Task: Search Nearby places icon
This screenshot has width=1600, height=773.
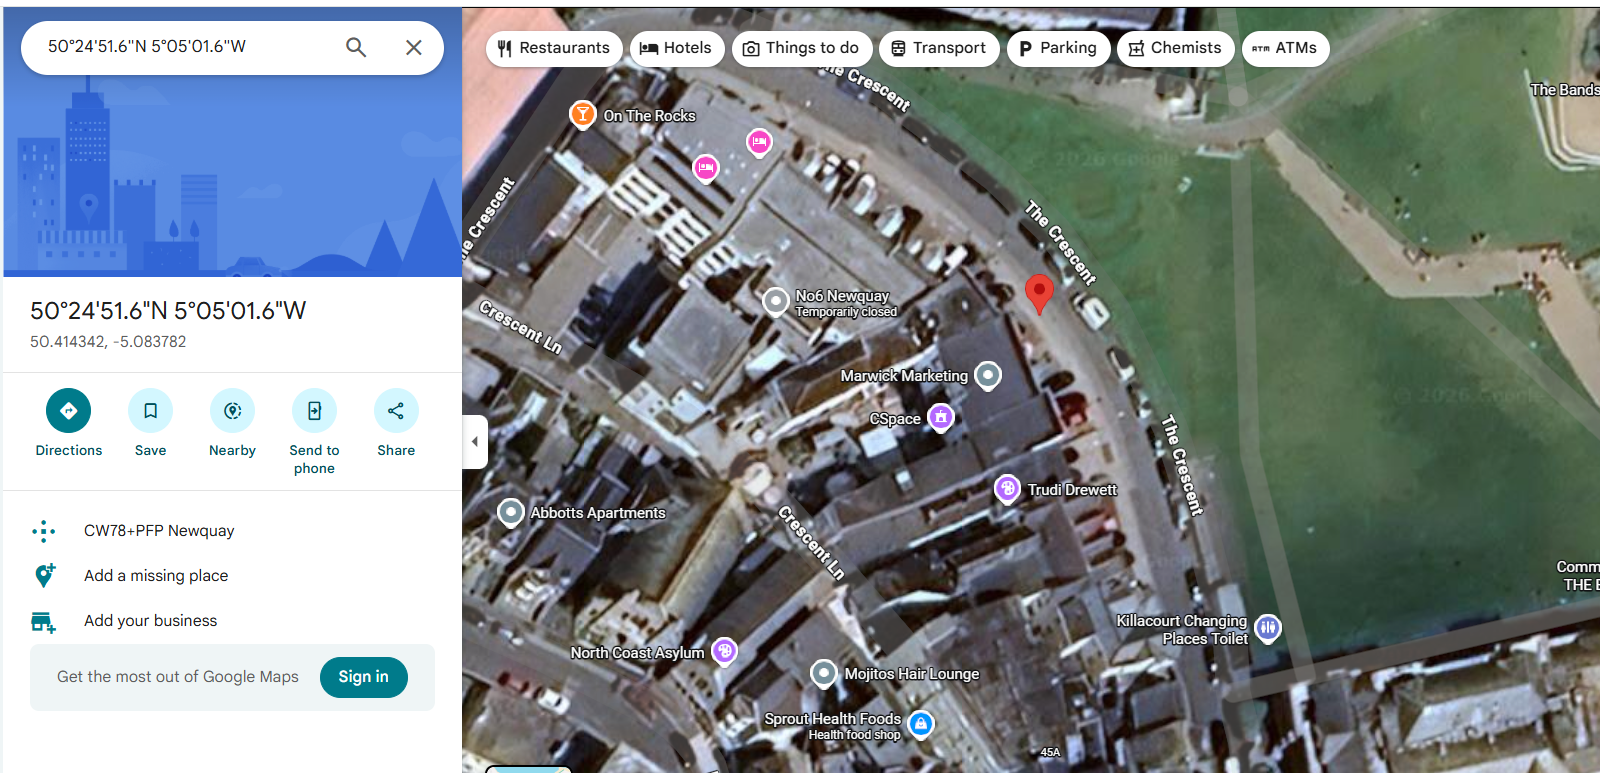Action: [232, 411]
